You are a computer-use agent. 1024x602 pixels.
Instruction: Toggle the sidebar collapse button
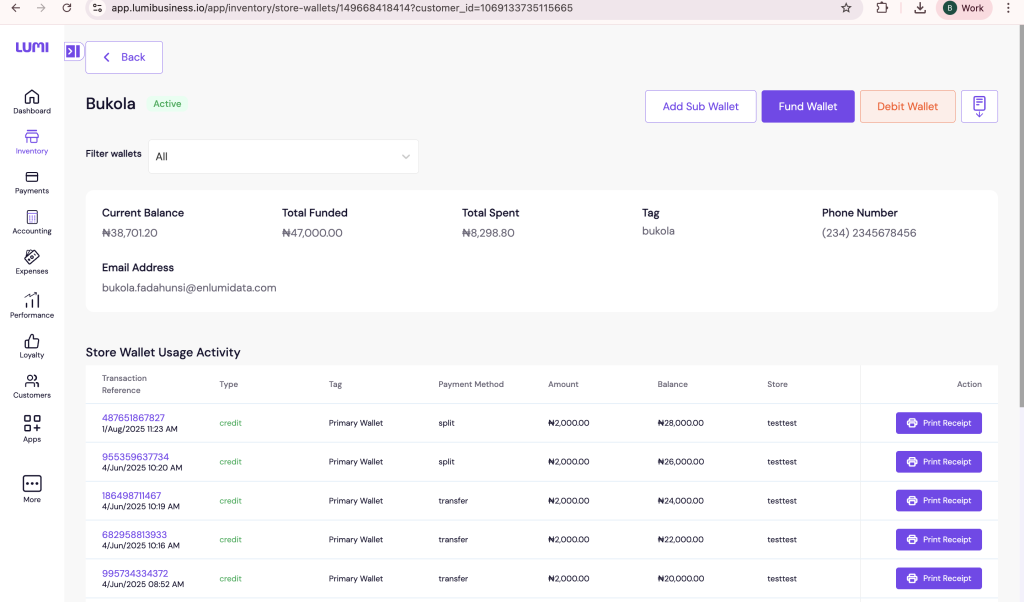pos(73,51)
